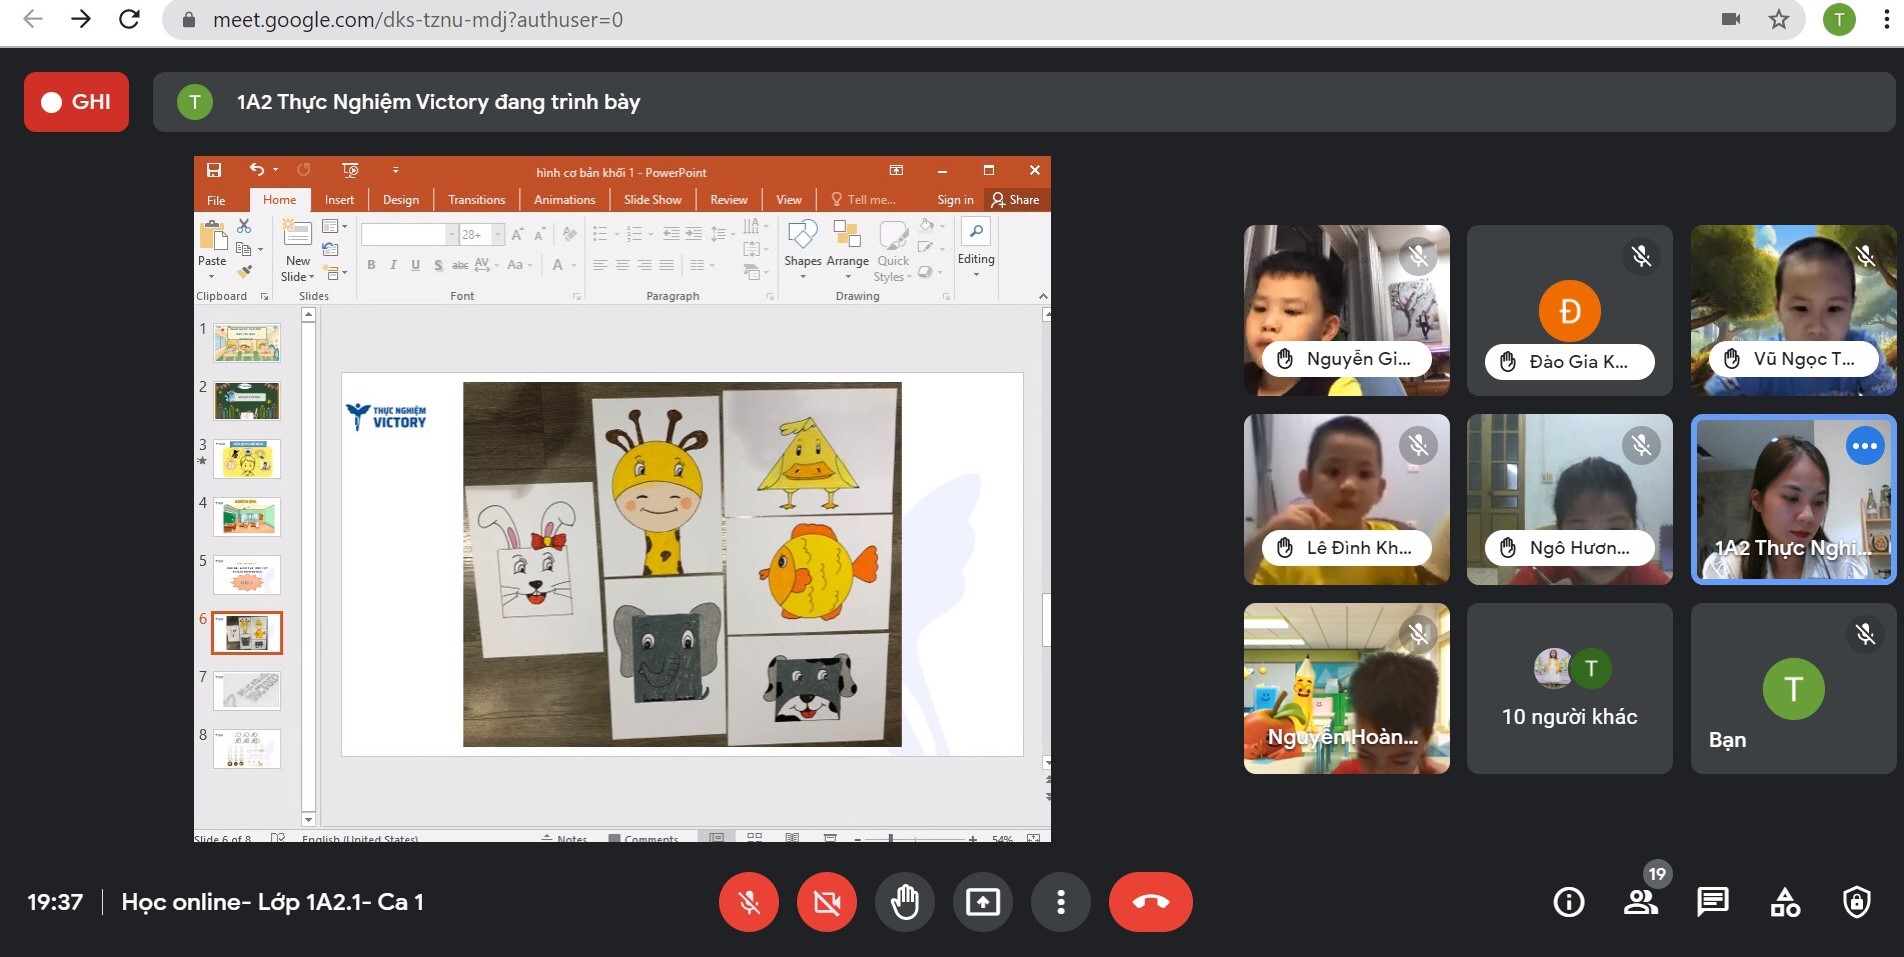This screenshot has height=957, width=1904.
Task: Leave the call with red hang-up button
Action: tap(1150, 902)
